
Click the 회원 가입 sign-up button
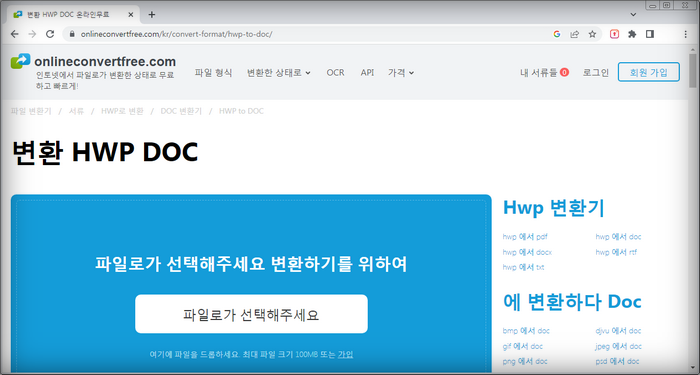(649, 72)
